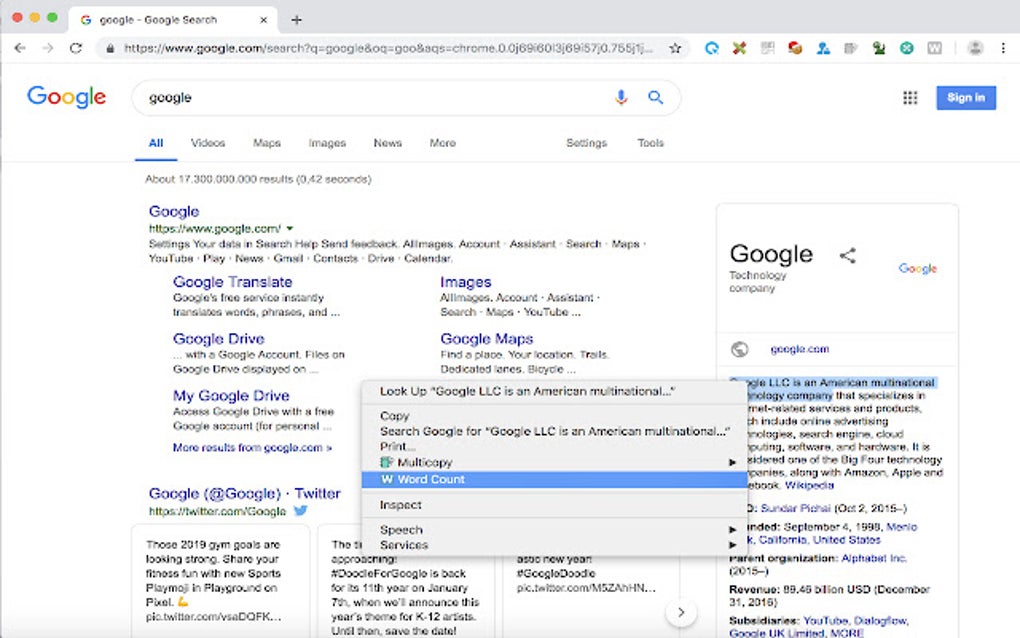Open the Chrome profile avatar
The height and width of the screenshot is (638, 1020).
[x=975, y=48]
